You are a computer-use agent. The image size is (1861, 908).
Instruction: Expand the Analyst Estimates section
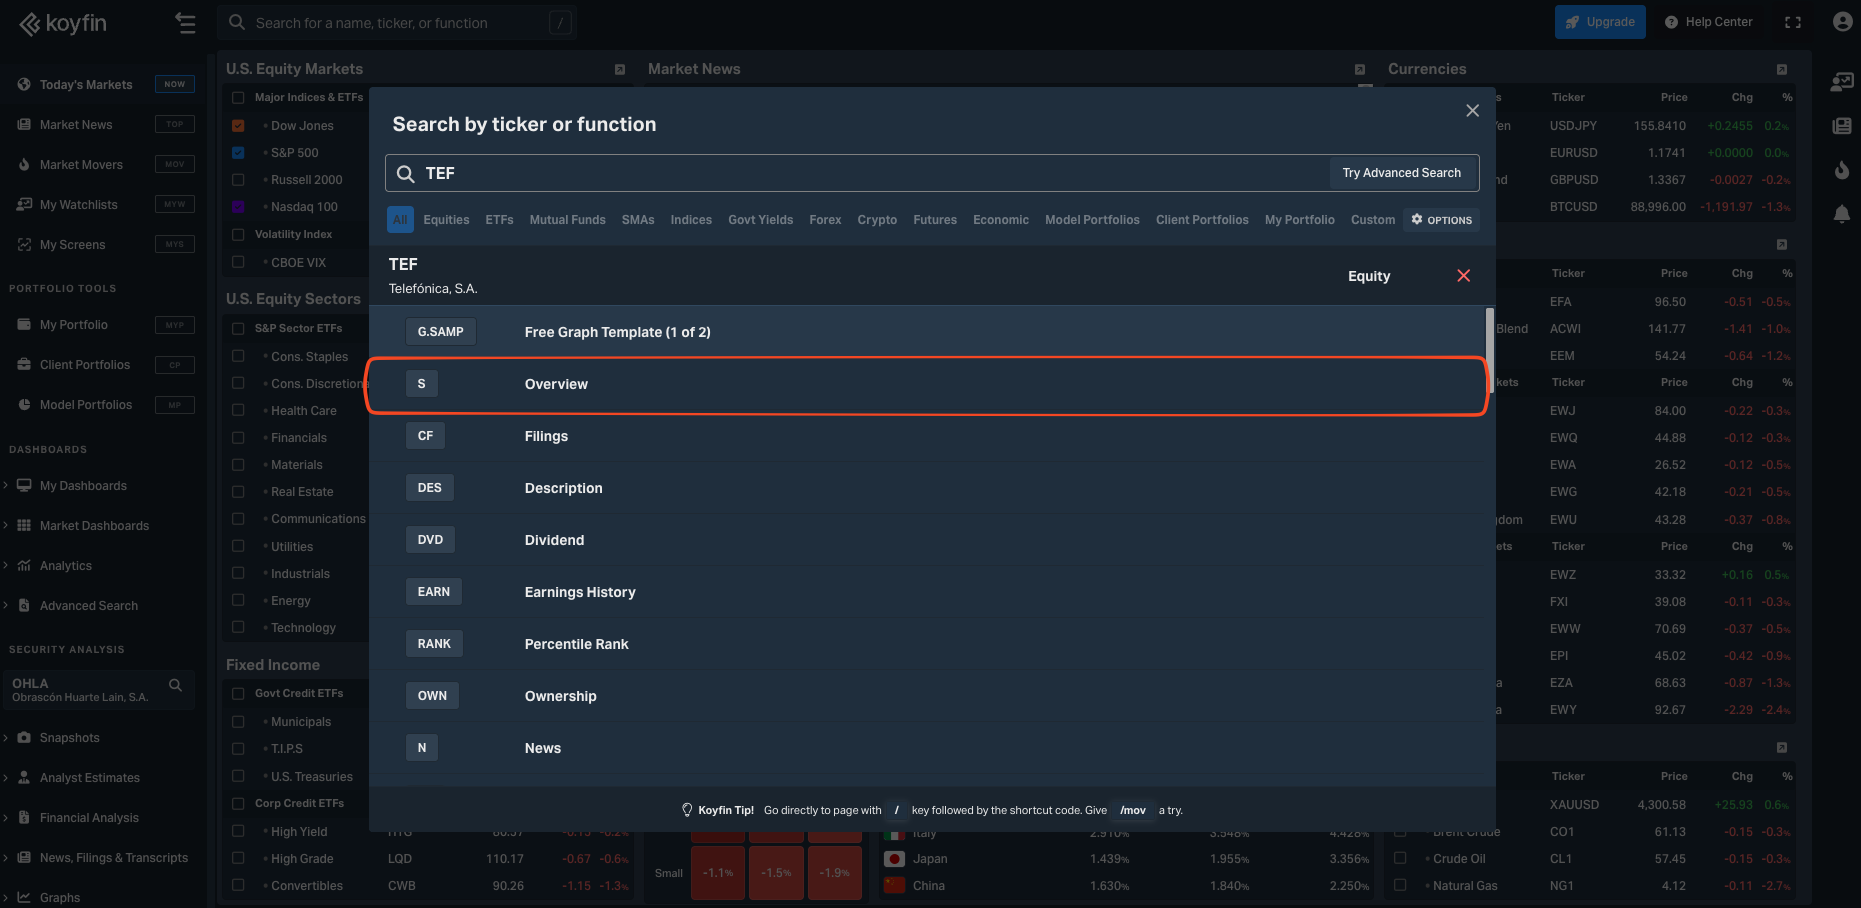tap(6, 778)
